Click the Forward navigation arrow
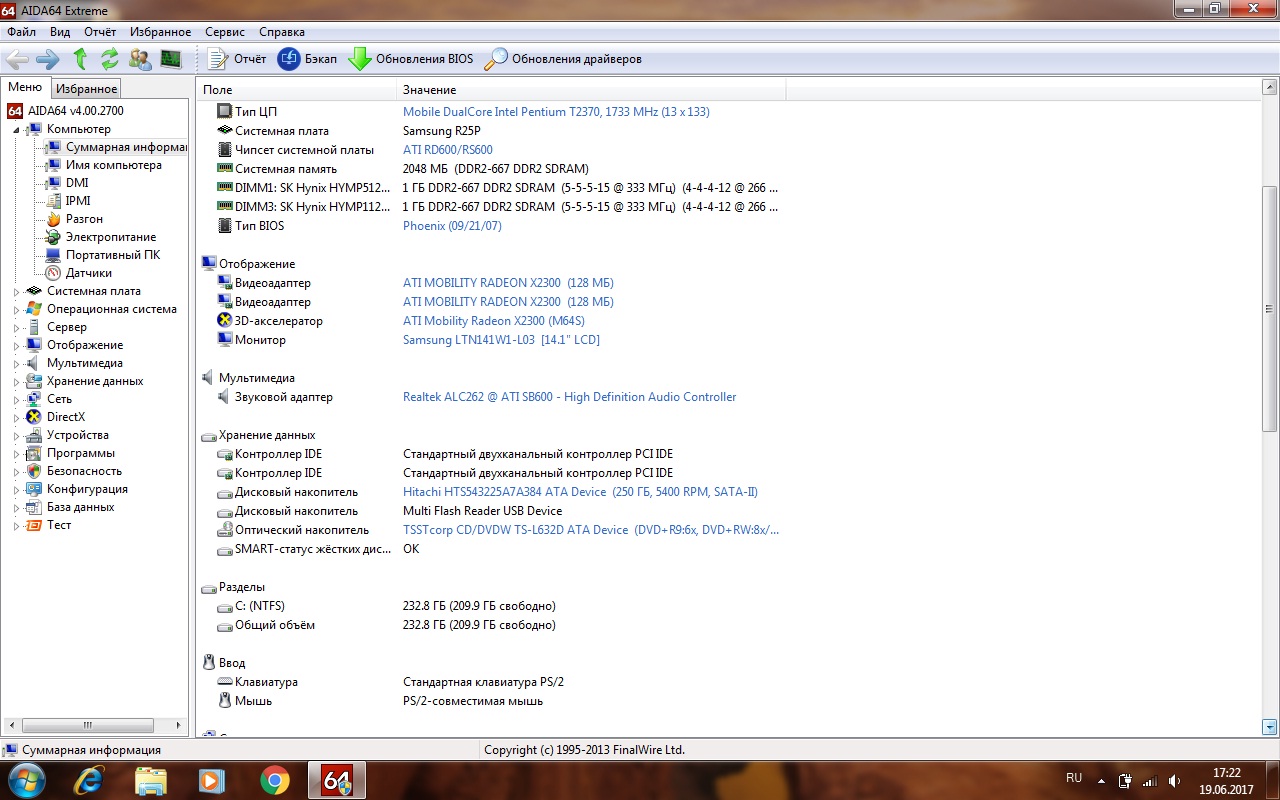1280x800 pixels. coord(48,59)
